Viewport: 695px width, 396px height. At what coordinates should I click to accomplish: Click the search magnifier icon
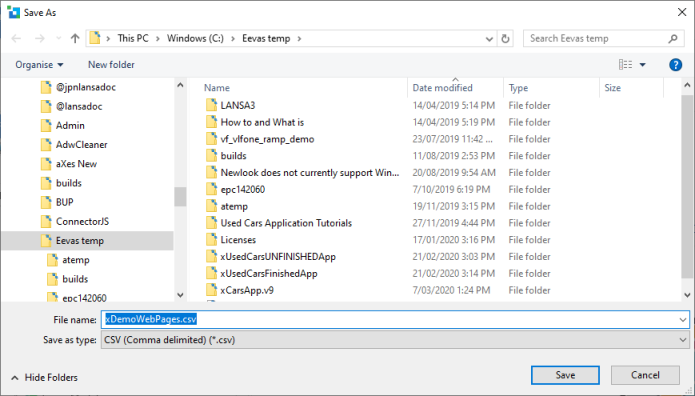[673, 39]
